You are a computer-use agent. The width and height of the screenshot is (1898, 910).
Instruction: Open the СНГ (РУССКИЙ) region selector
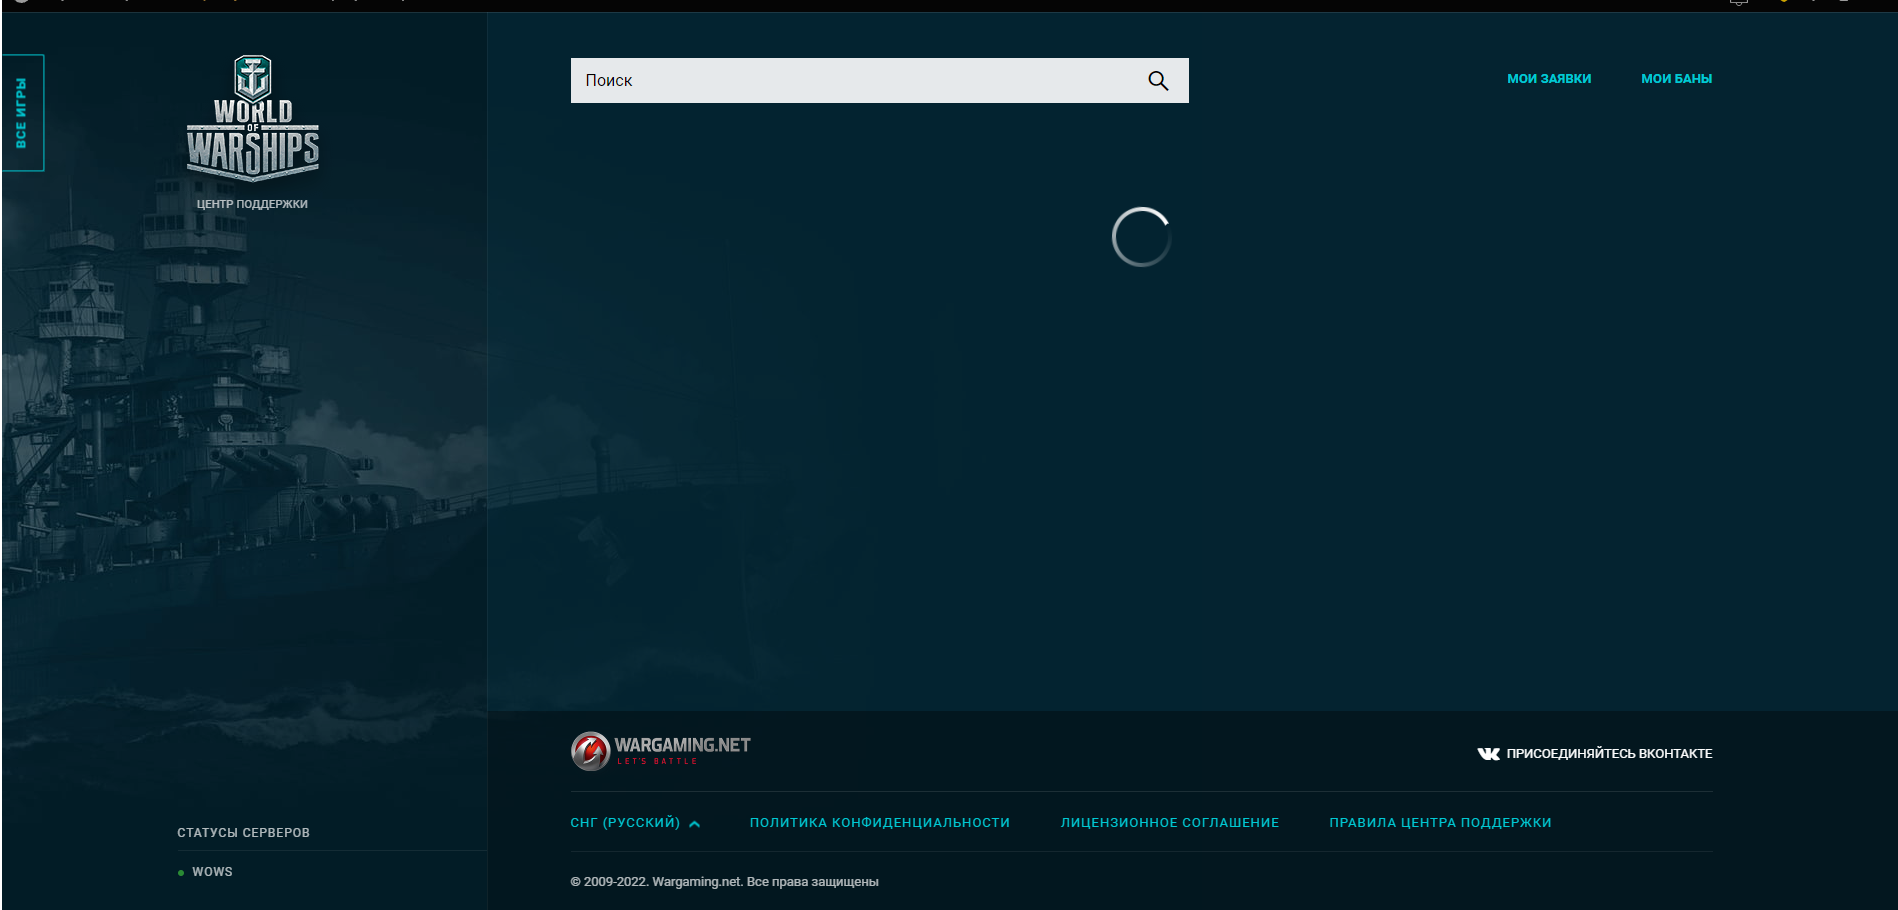click(x=625, y=823)
